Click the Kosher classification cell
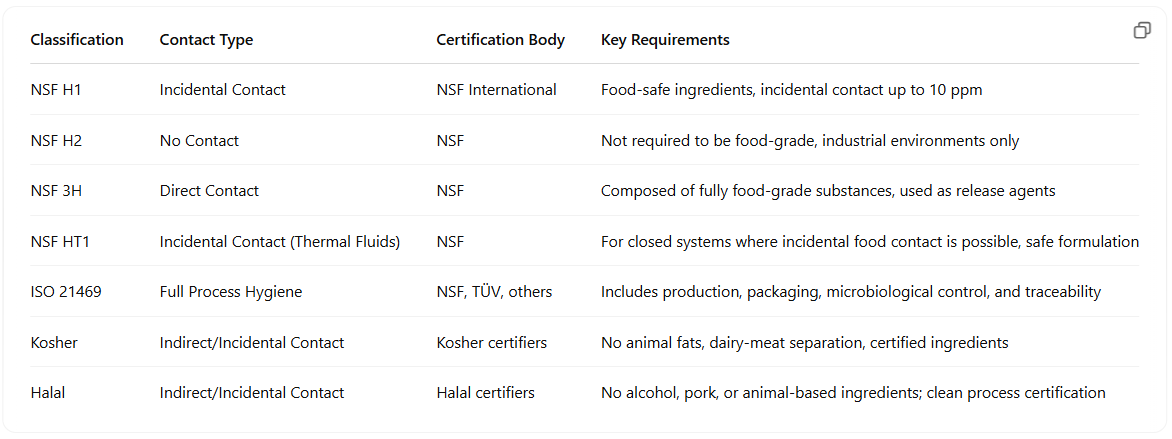Screen dimensions: 1172x439 tap(54, 343)
